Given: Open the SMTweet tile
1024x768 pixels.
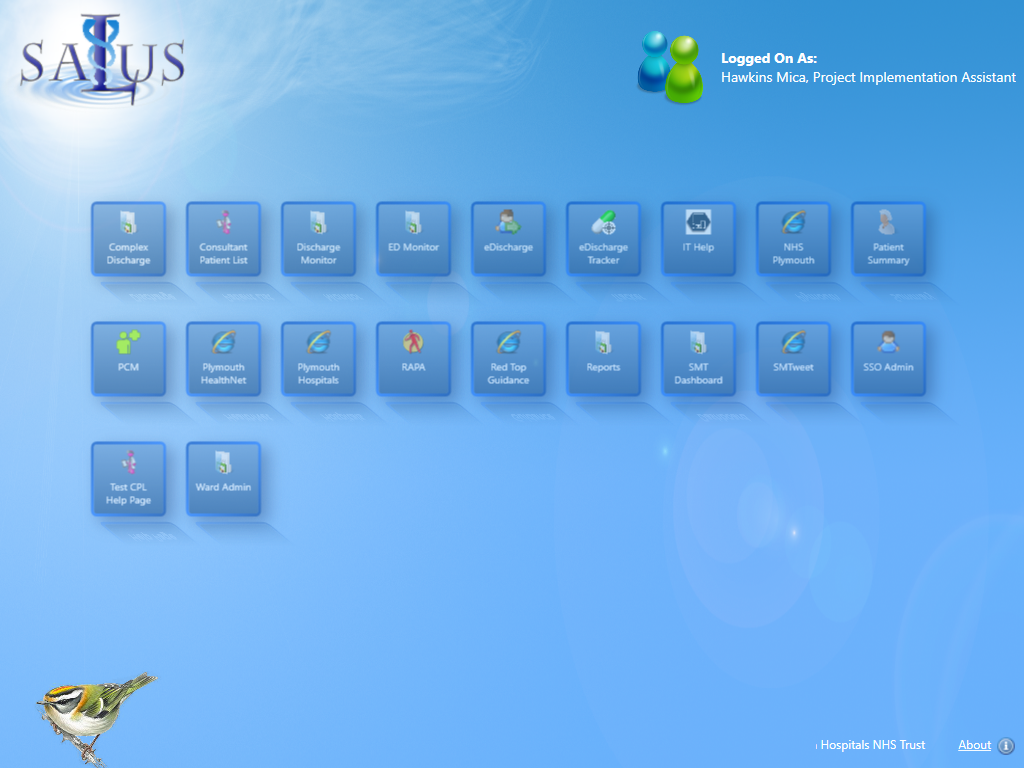Looking at the screenshot, I should (x=793, y=359).
